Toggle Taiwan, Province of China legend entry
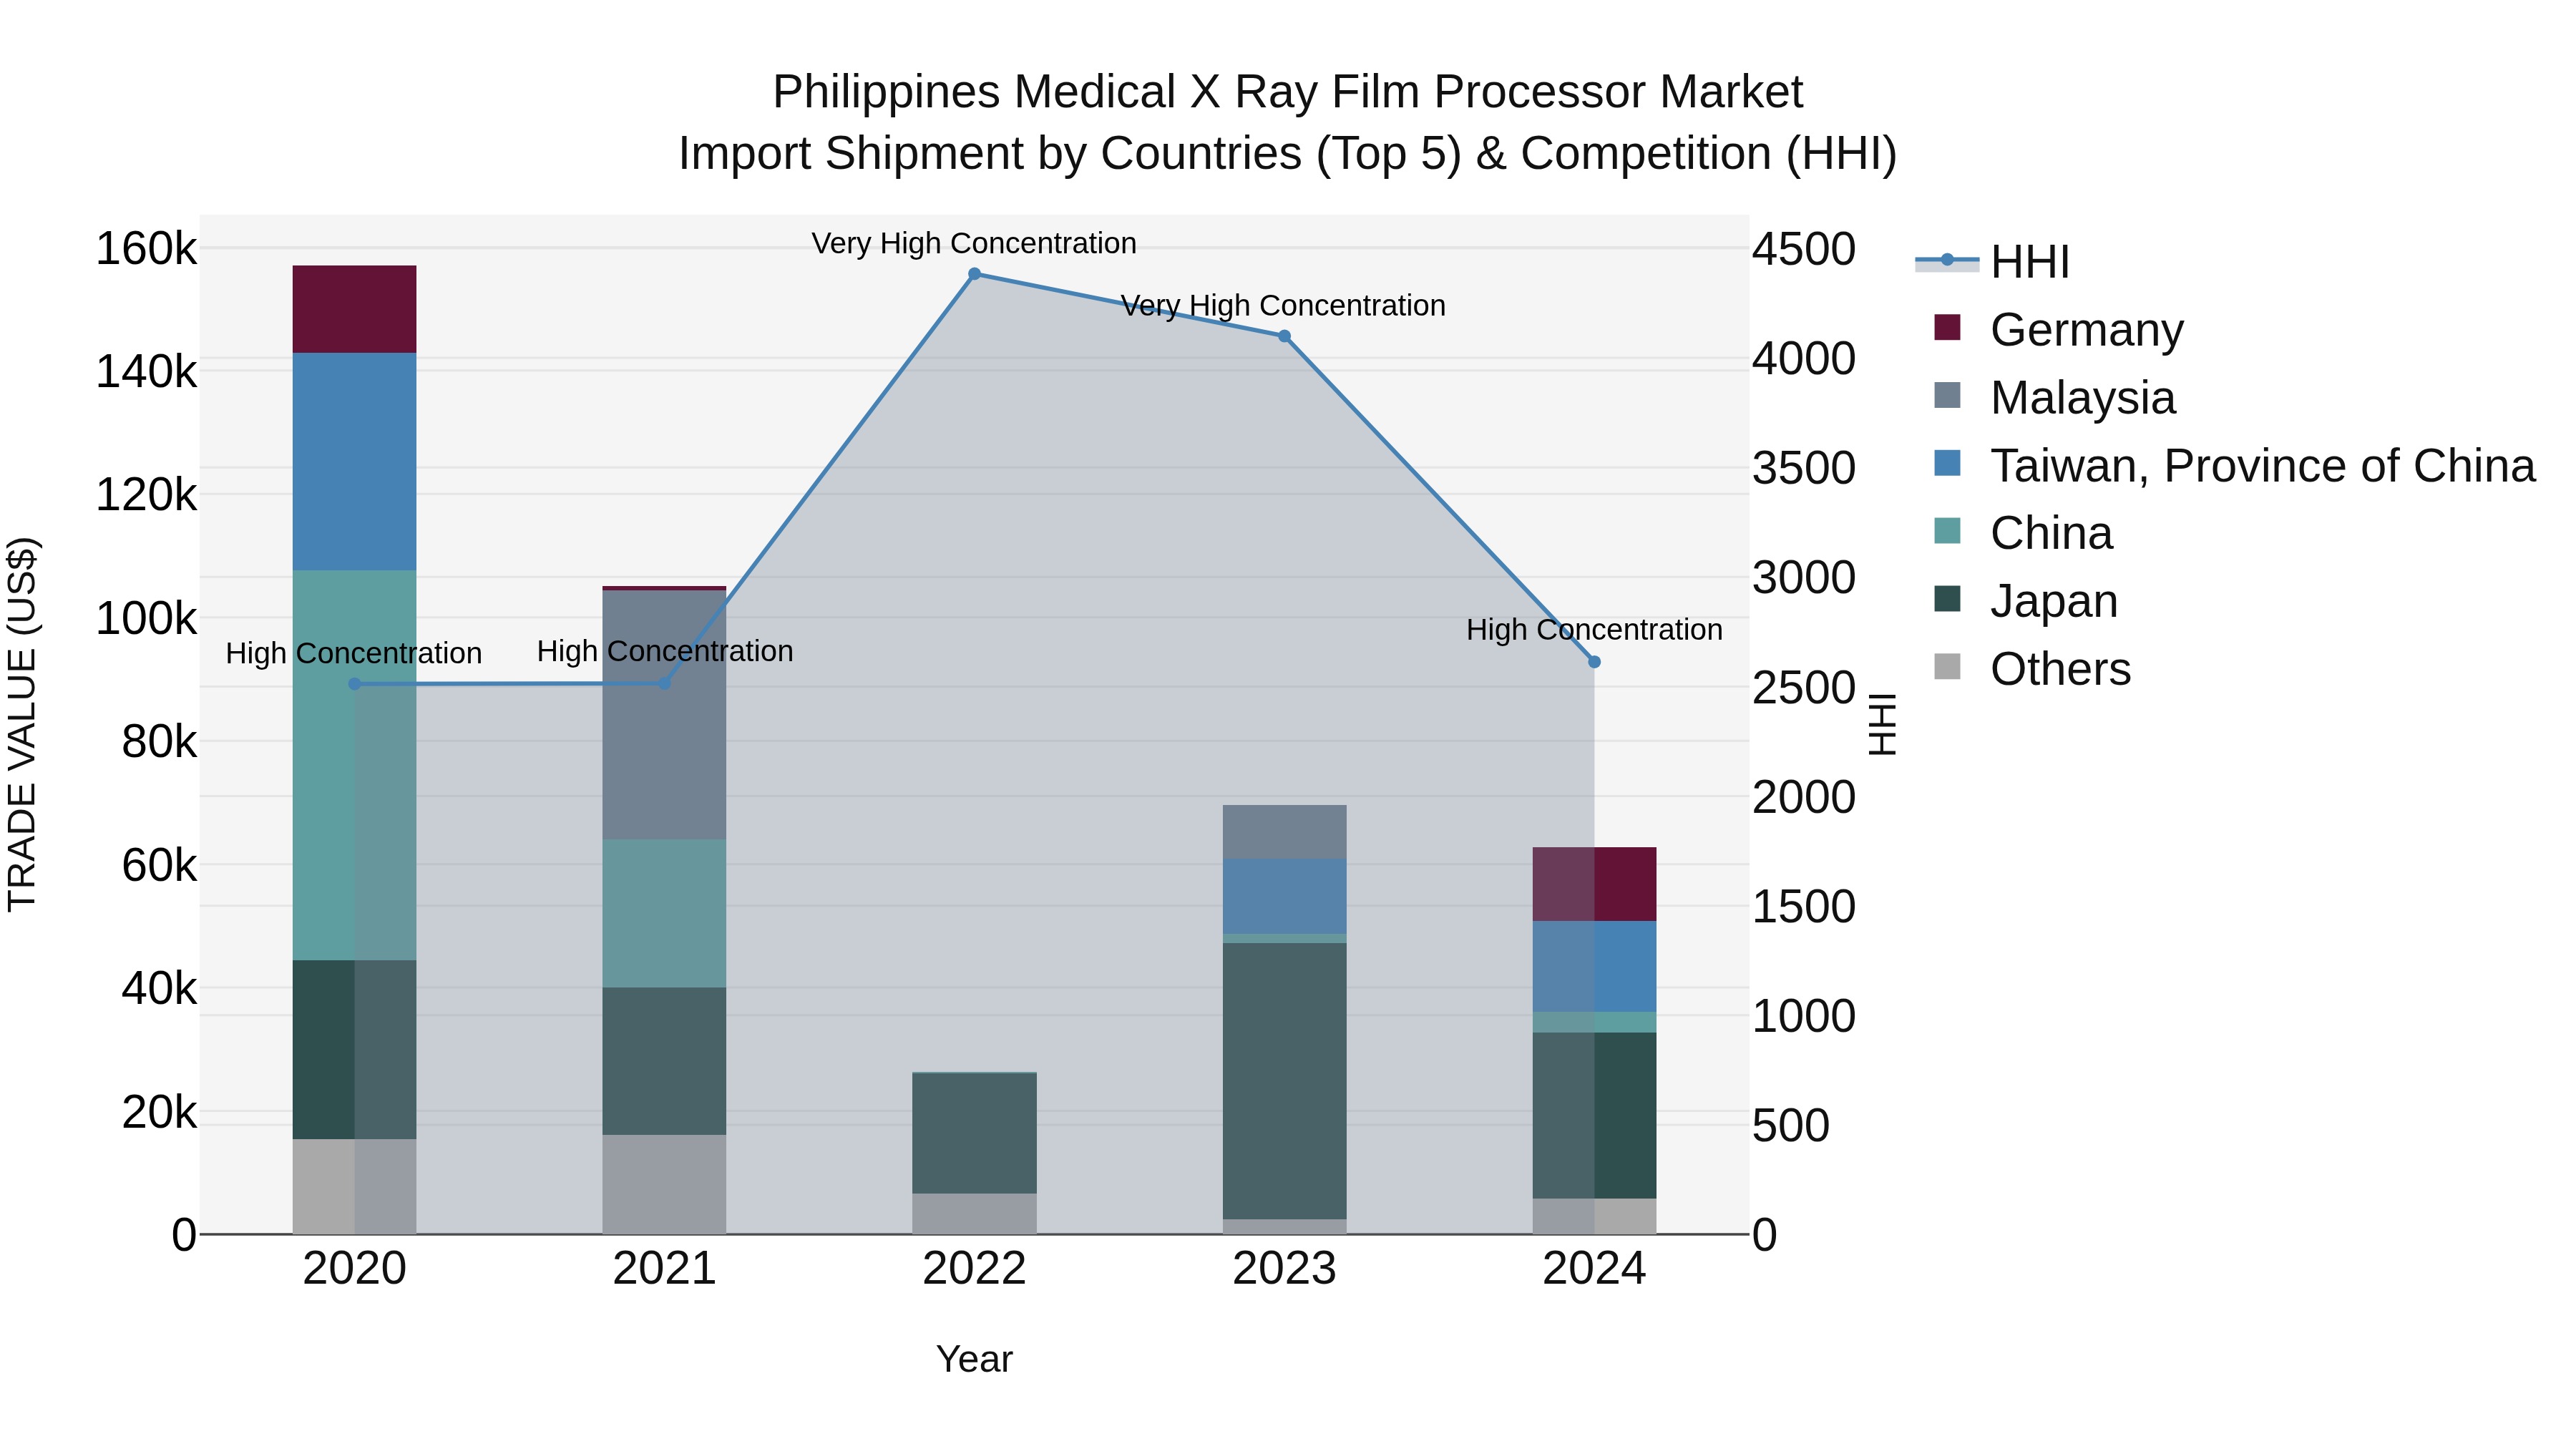 [2235, 465]
